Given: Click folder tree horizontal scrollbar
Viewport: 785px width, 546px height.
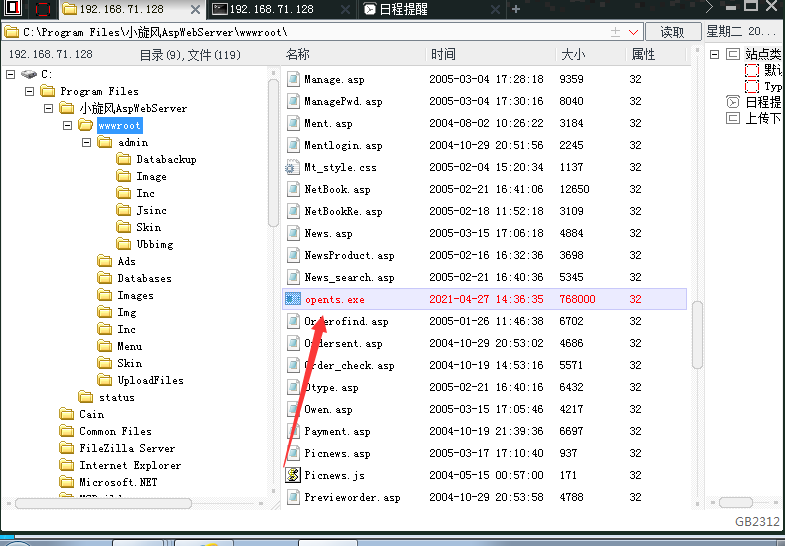Looking at the screenshot, I should [103, 503].
